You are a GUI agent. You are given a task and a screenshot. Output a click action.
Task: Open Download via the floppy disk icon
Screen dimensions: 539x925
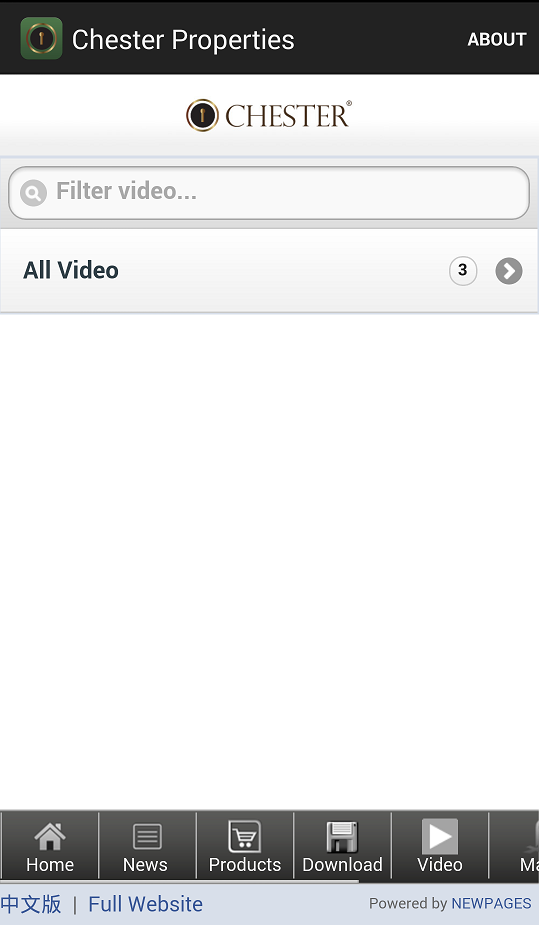(342, 837)
